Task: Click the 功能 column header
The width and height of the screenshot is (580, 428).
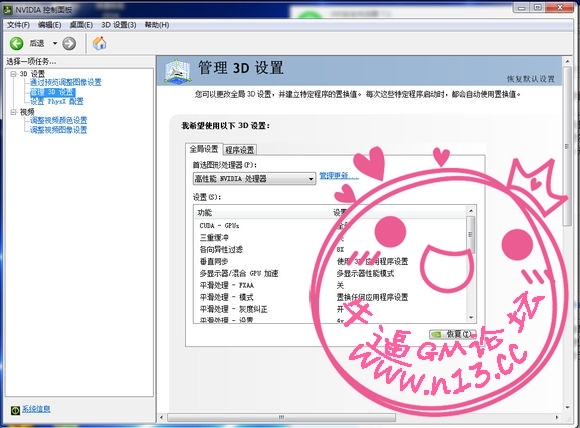Action: click(205, 213)
